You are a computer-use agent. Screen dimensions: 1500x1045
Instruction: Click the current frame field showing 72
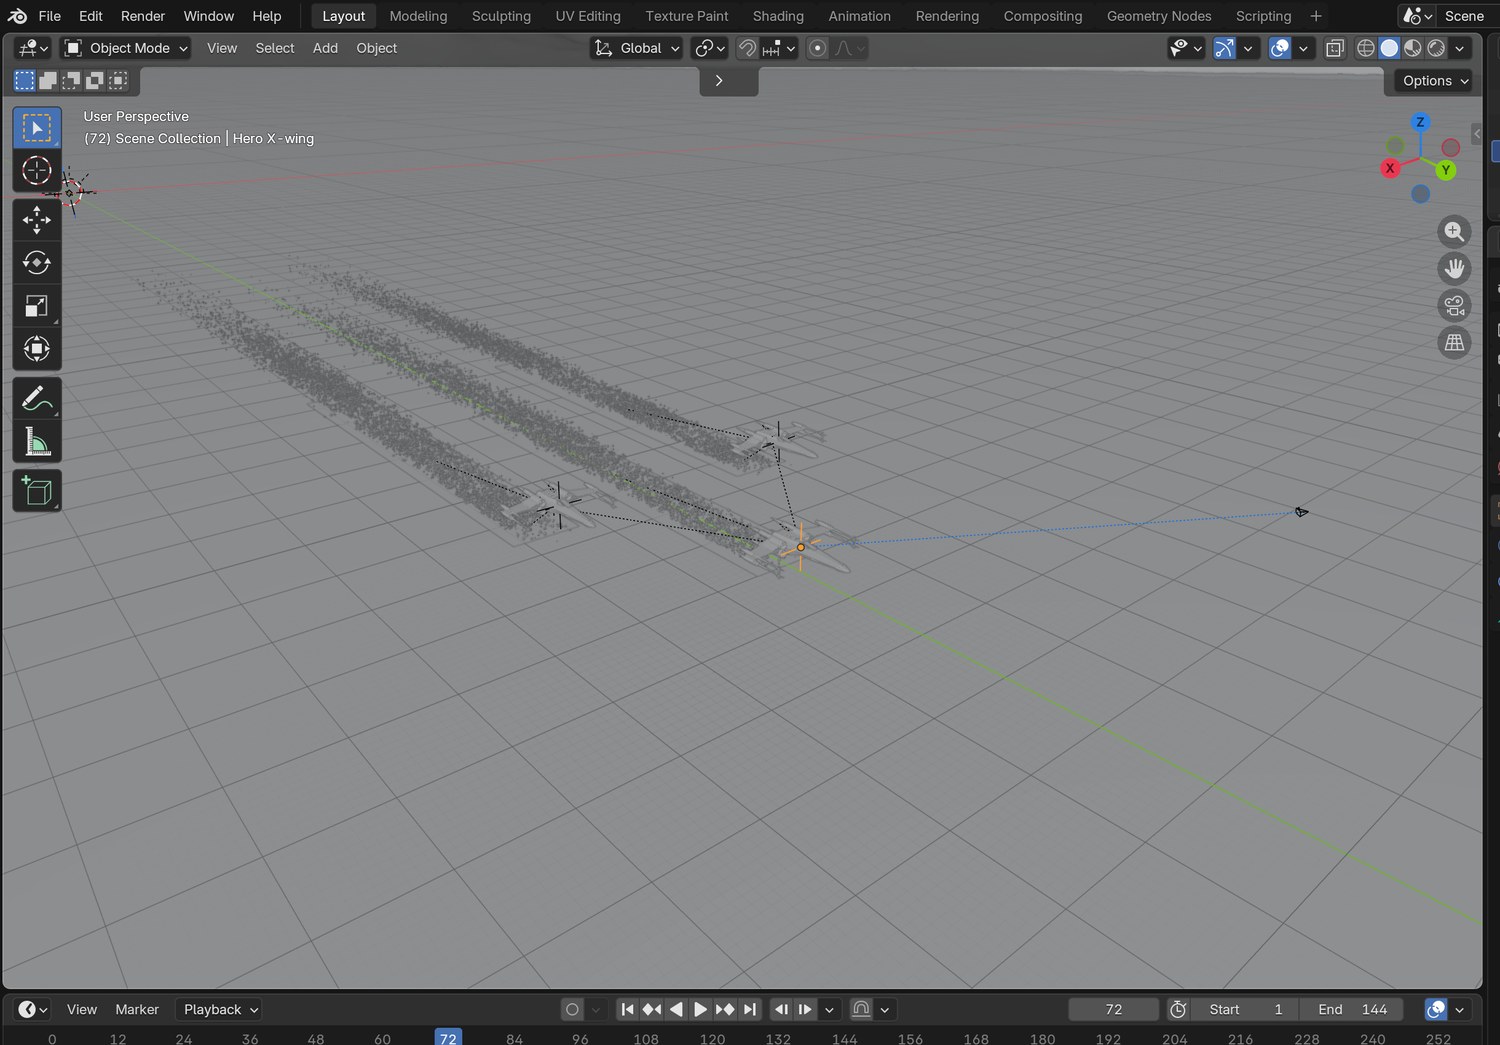tap(1114, 1009)
